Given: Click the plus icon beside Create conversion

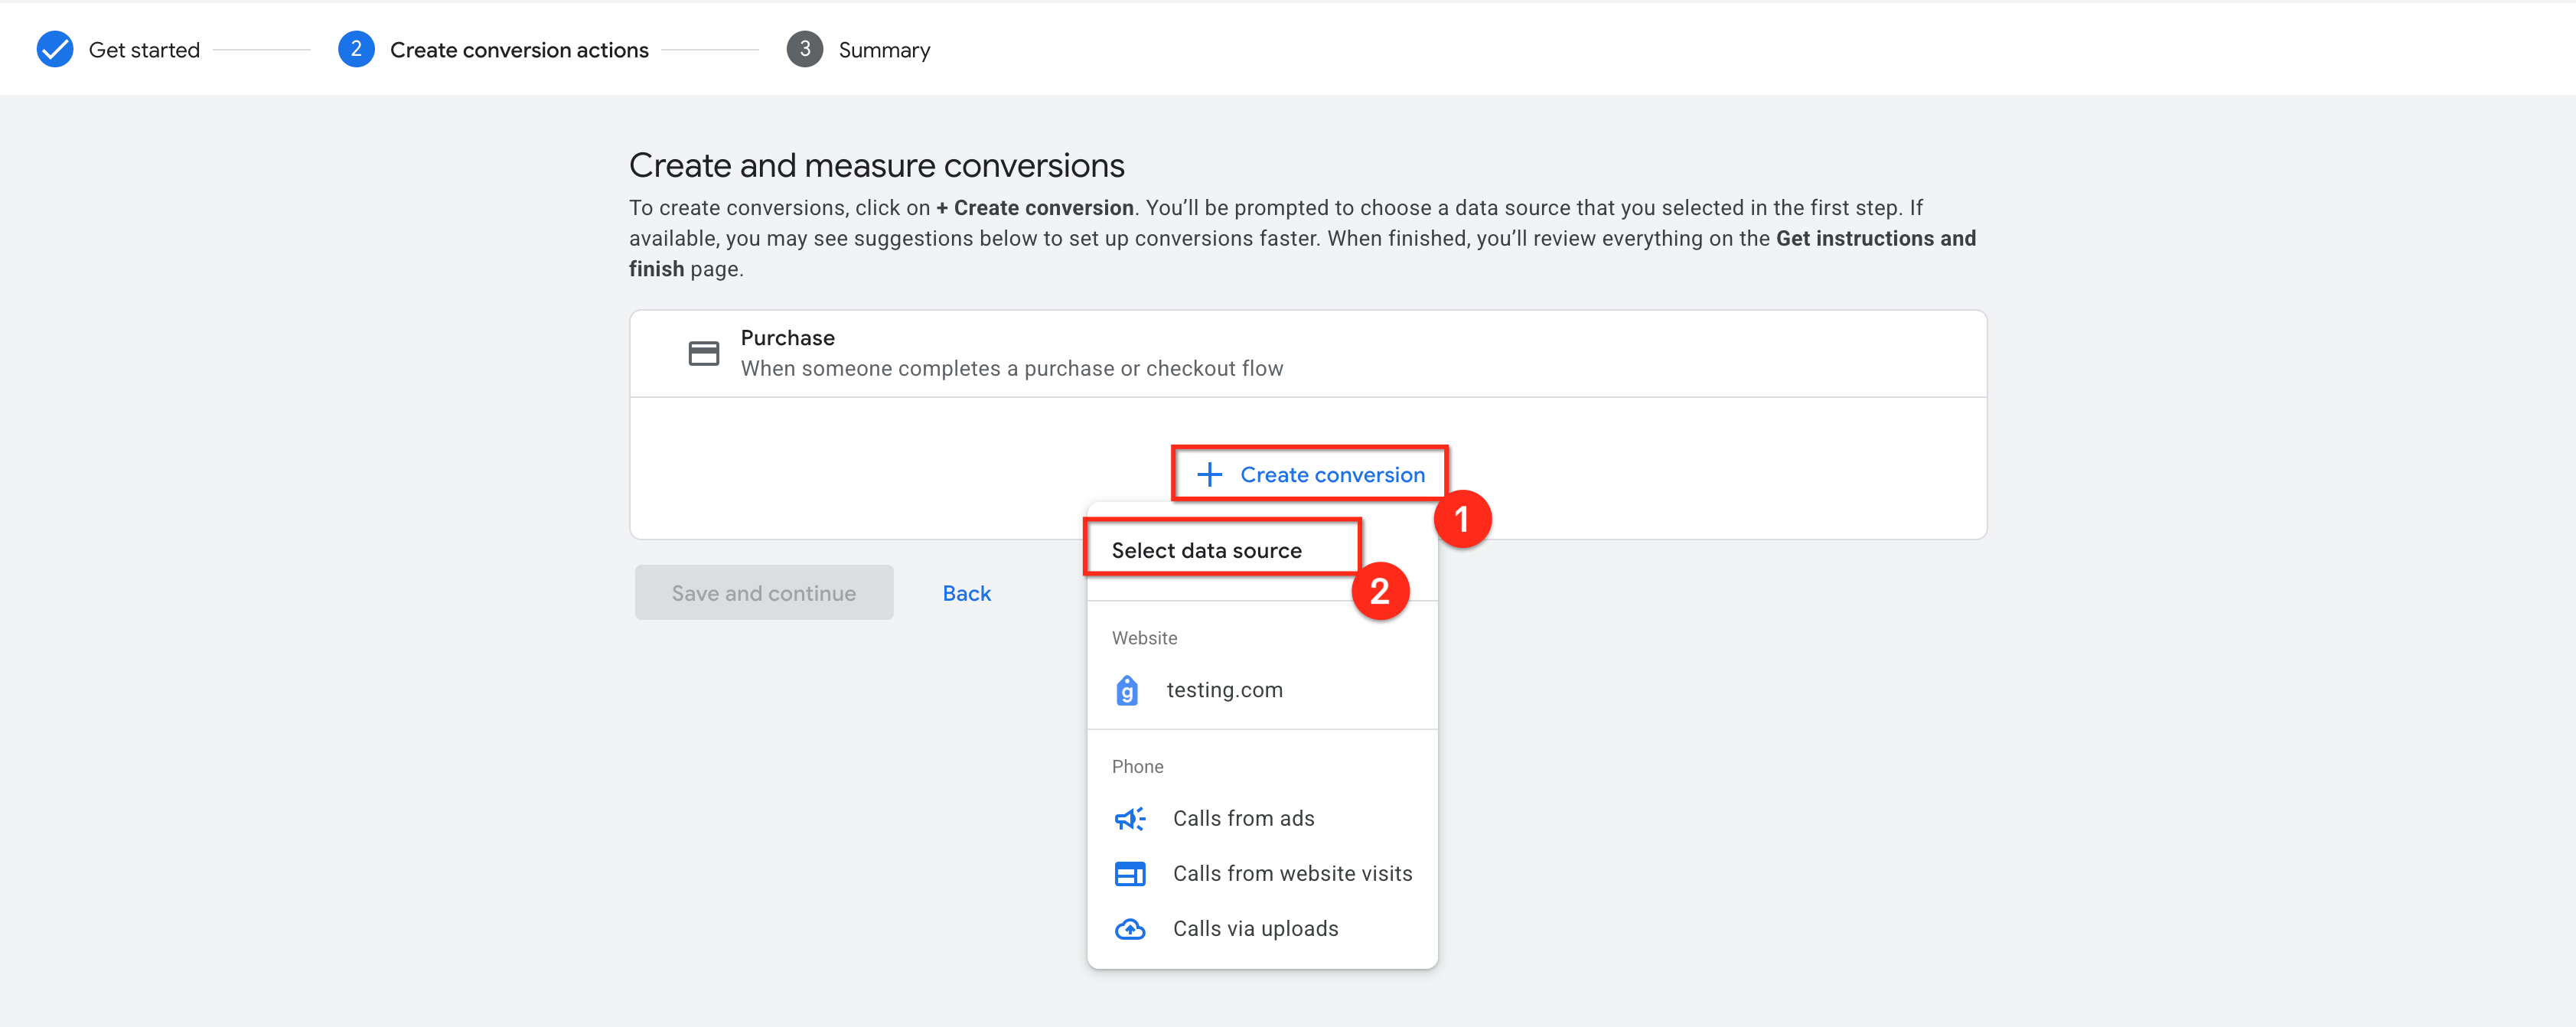Looking at the screenshot, I should (x=1209, y=475).
